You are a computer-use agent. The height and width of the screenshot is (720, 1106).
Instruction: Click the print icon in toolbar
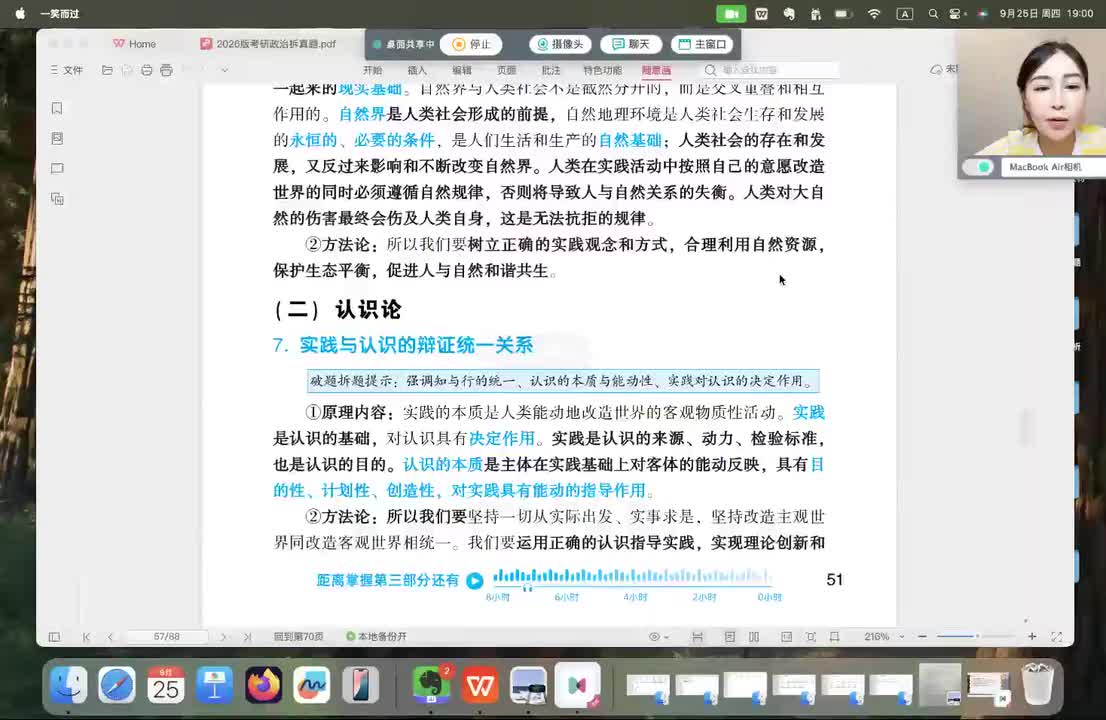pyautogui.click(x=147, y=70)
